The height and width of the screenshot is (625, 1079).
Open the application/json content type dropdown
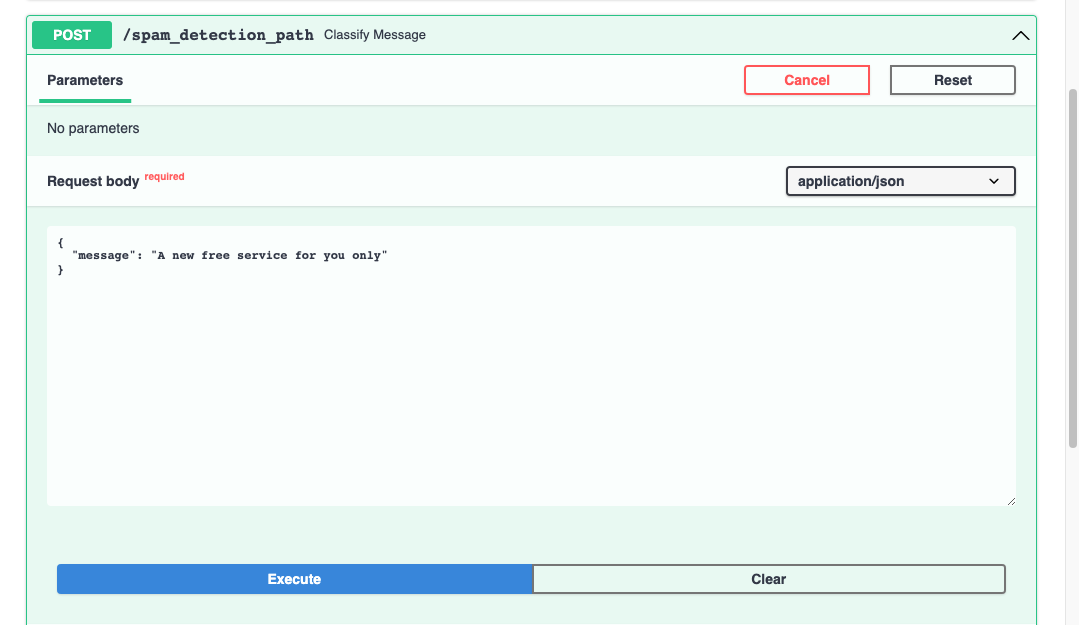(900, 181)
